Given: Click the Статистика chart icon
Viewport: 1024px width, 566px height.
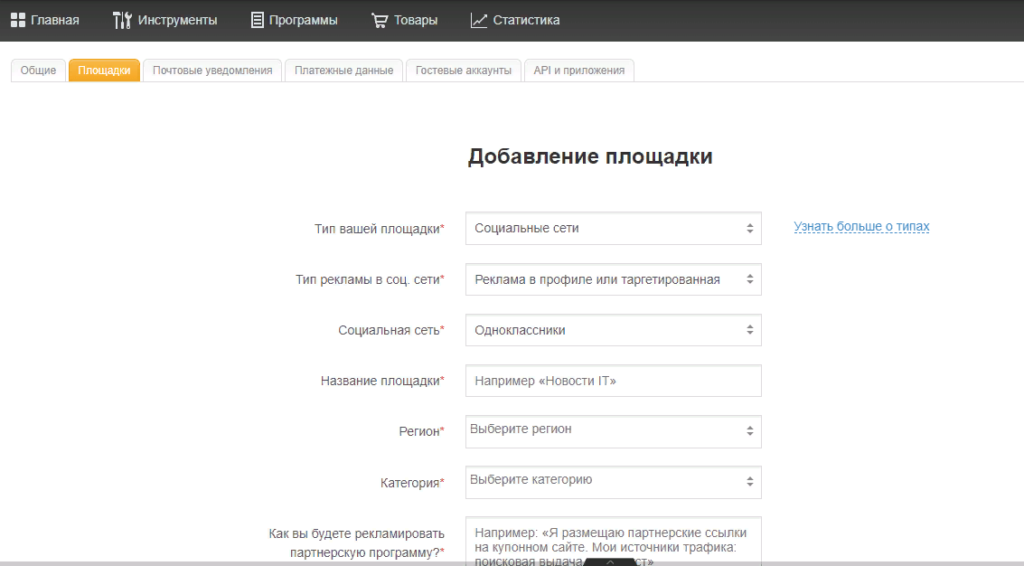Looking at the screenshot, I should point(479,20).
